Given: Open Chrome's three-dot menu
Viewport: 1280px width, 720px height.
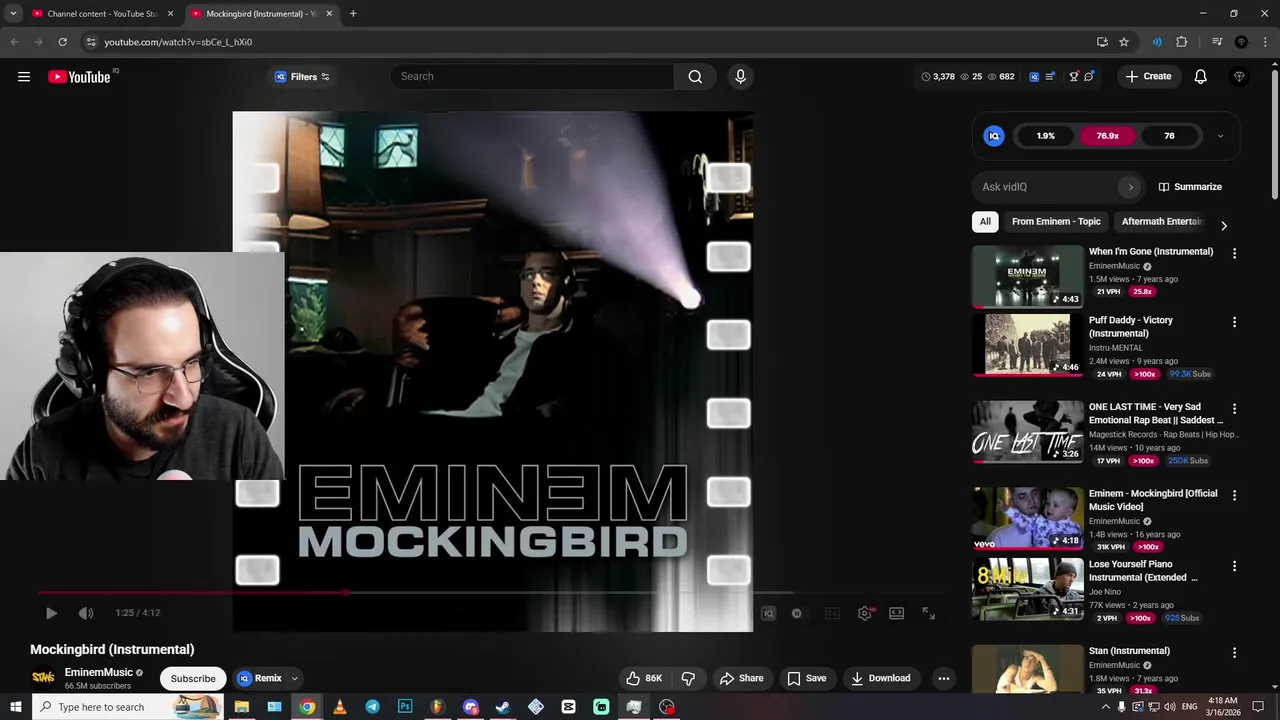Looking at the screenshot, I should pyautogui.click(x=1266, y=42).
